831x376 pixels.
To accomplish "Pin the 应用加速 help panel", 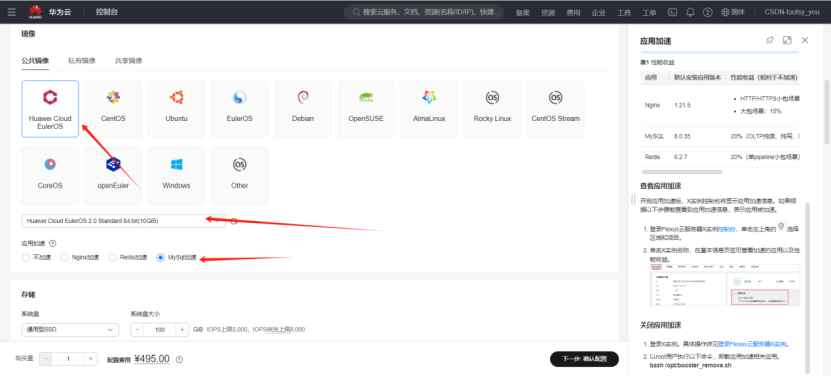I will [770, 40].
